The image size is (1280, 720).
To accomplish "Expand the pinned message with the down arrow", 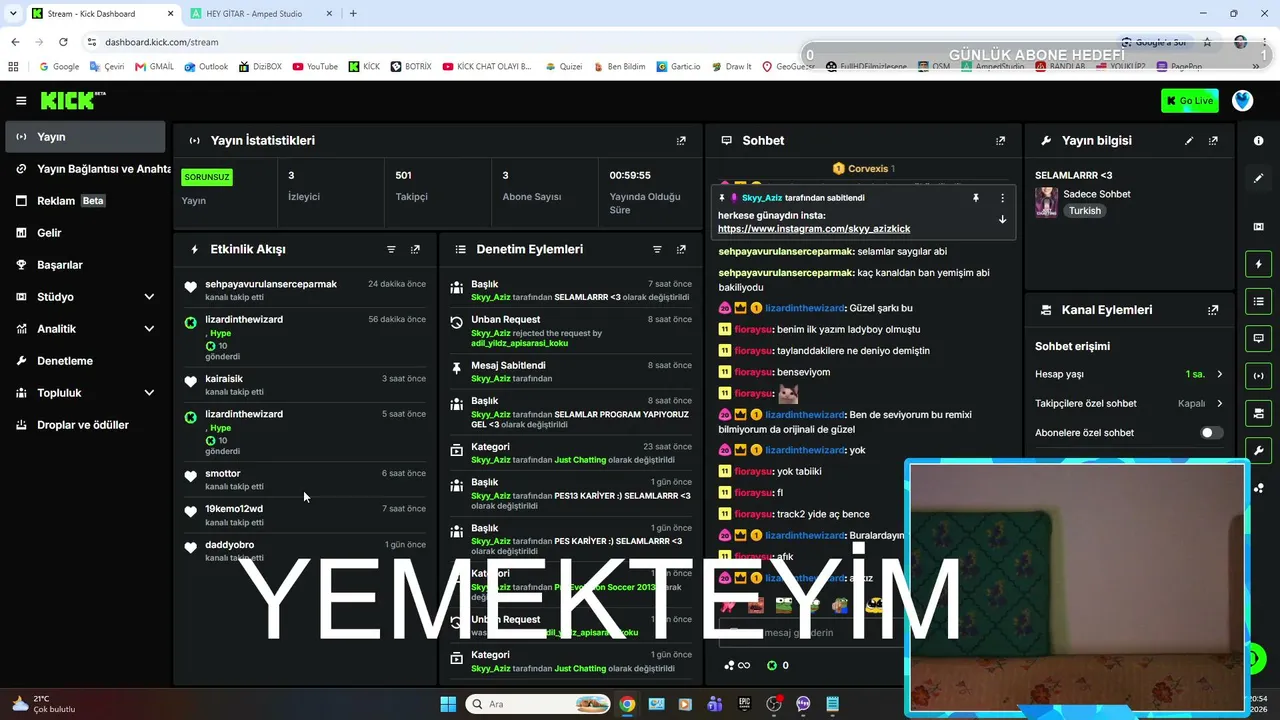I will pyautogui.click(x=1002, y=220).
